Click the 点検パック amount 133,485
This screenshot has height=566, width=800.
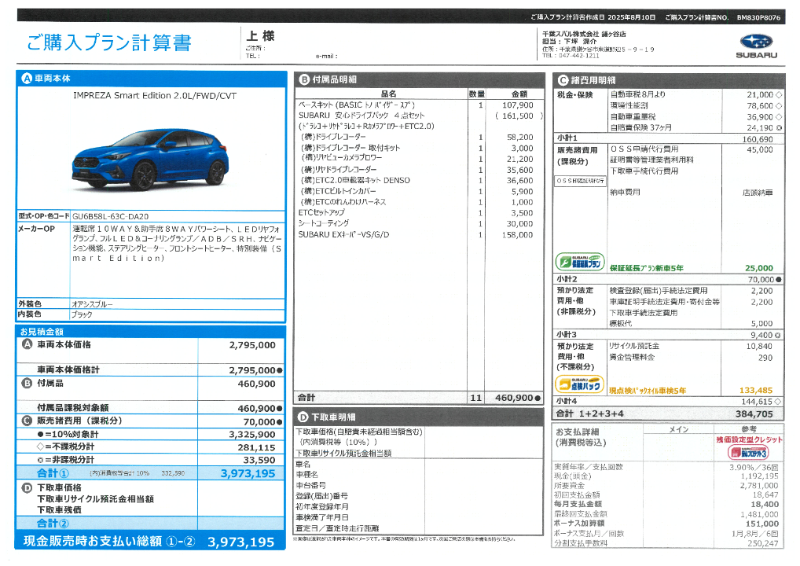[x=756, y=390]
